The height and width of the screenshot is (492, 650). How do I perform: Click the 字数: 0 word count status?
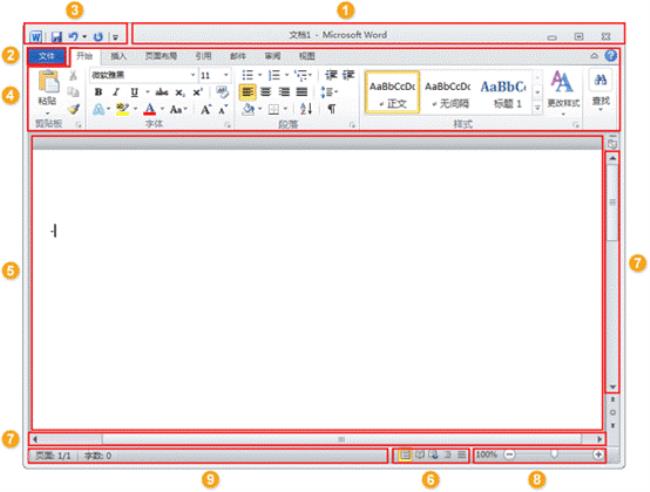coord(97,456)
